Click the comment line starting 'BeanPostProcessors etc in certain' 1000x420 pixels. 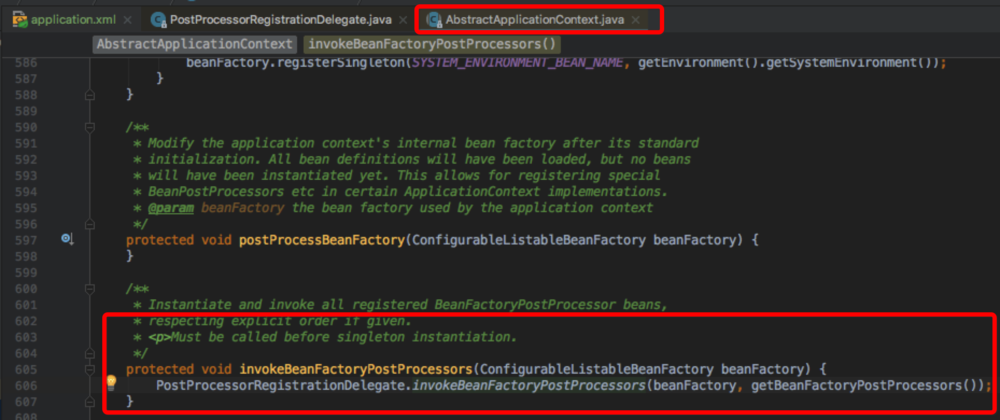pos(408,191)
